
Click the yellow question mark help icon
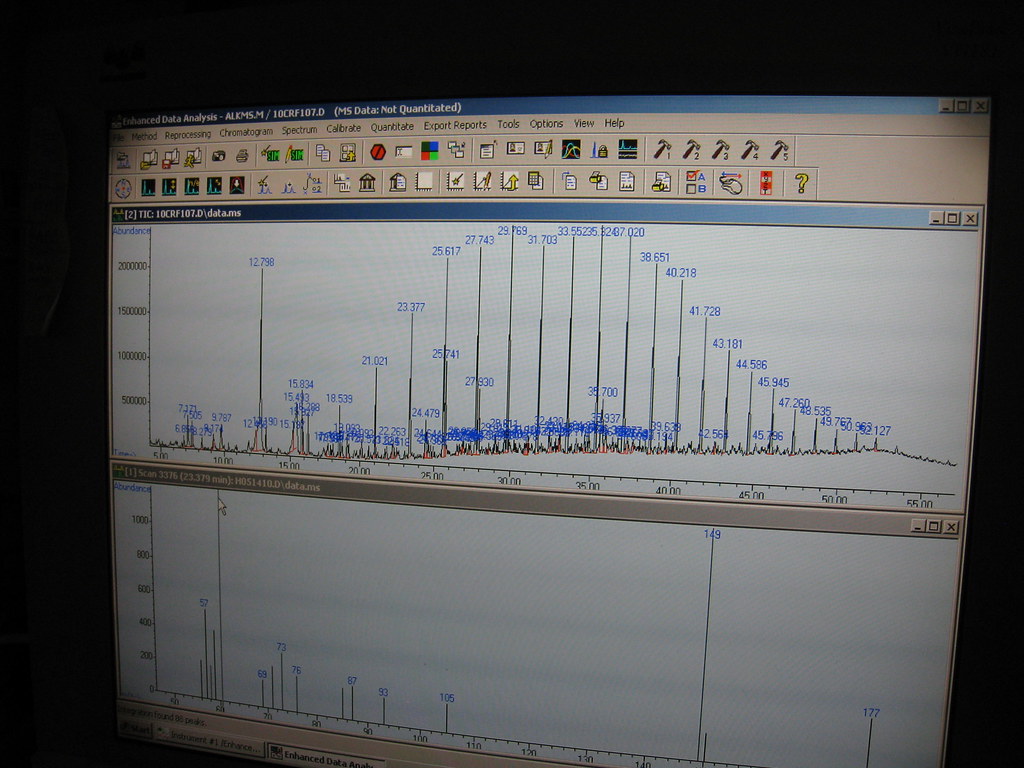(800, 183)
